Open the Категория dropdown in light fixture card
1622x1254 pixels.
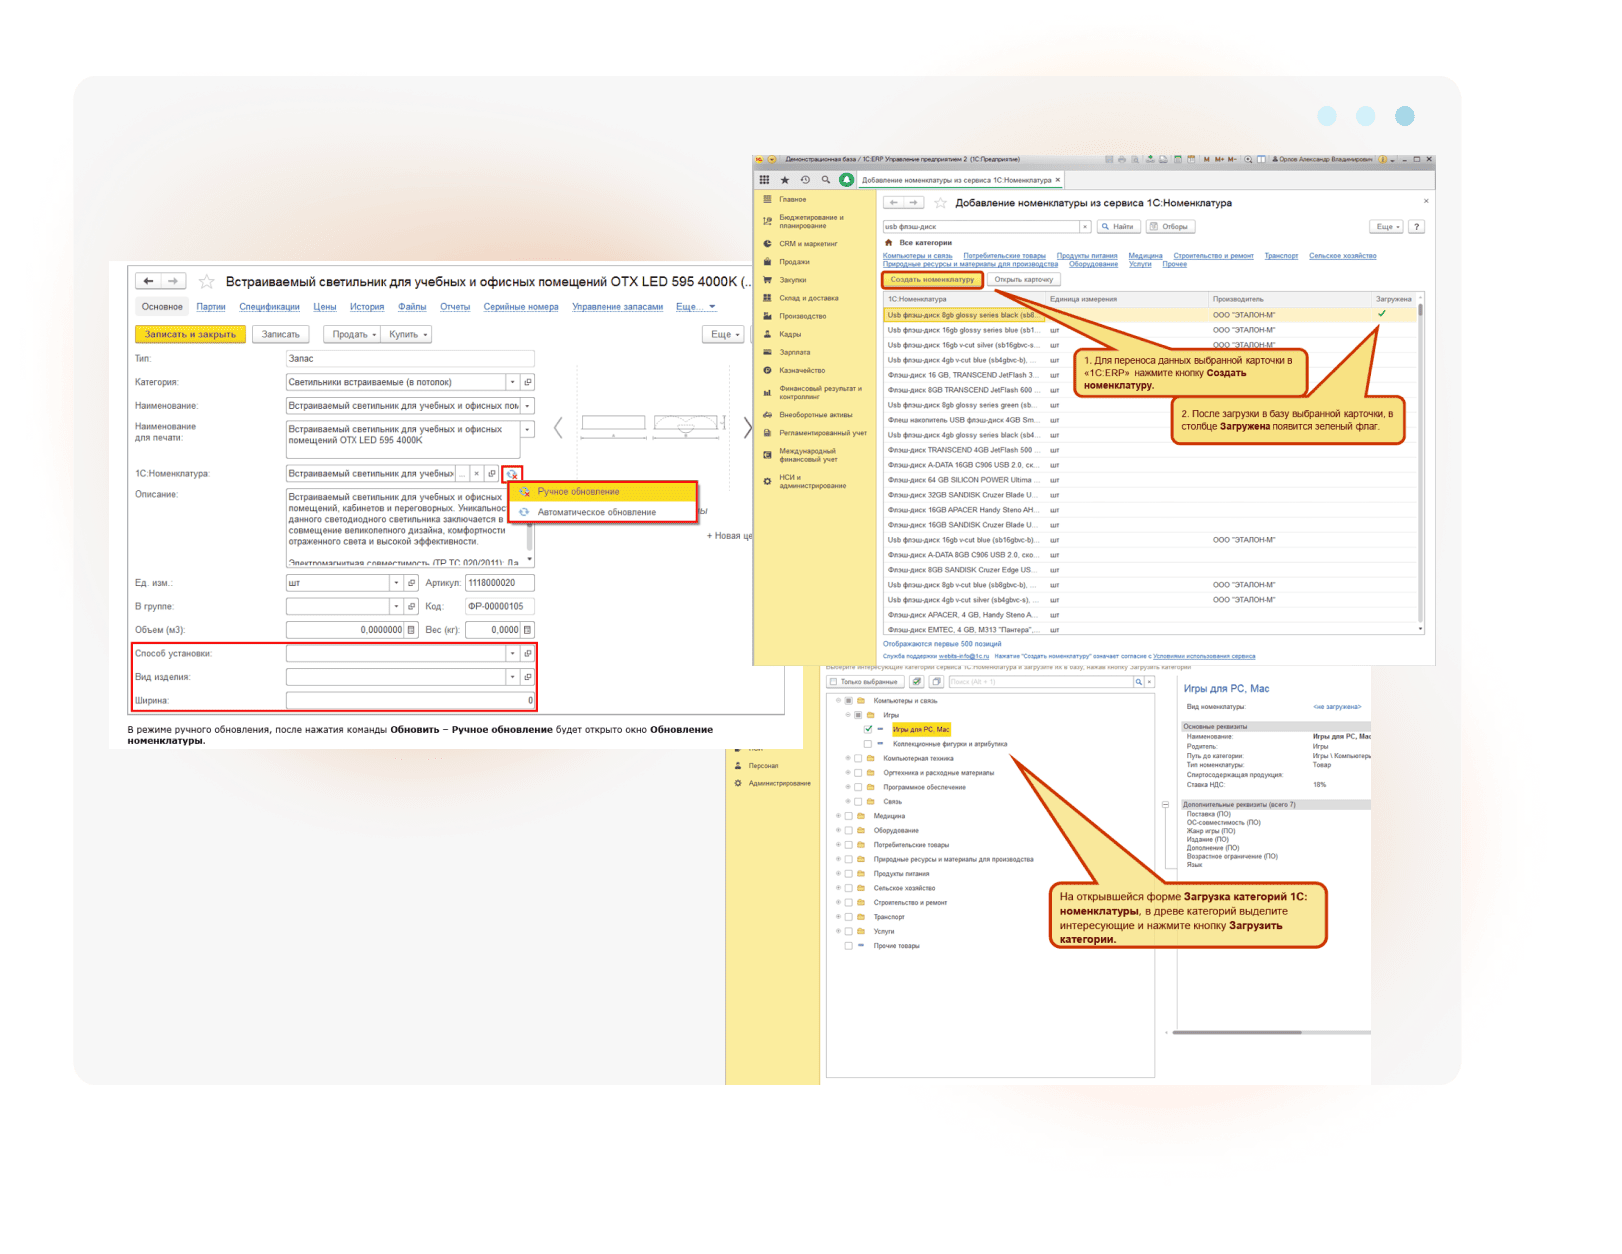pos(512,382)
